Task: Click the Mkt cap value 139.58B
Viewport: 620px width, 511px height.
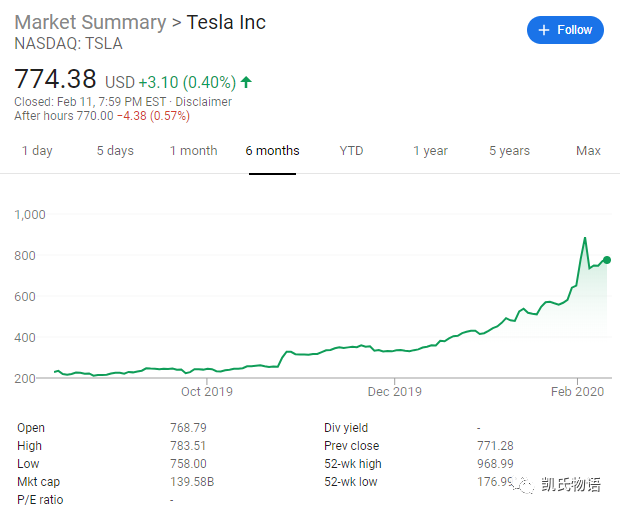Action: point(192,482)
